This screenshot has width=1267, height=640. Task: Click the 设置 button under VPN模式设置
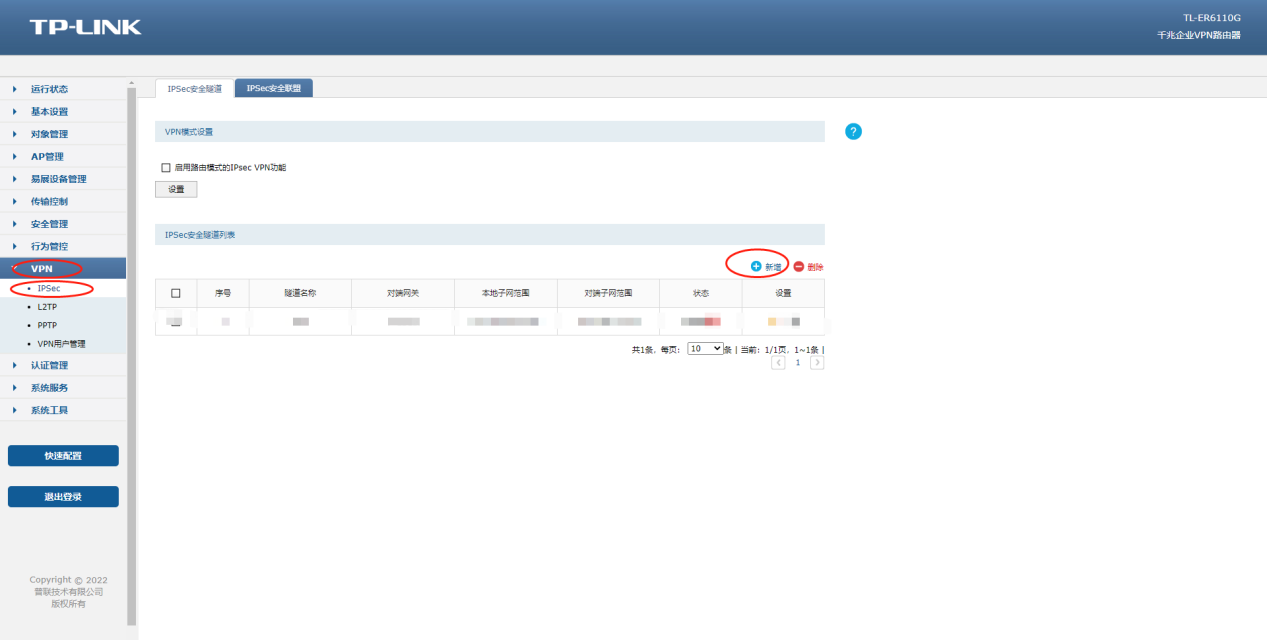[x=176, y=189]
